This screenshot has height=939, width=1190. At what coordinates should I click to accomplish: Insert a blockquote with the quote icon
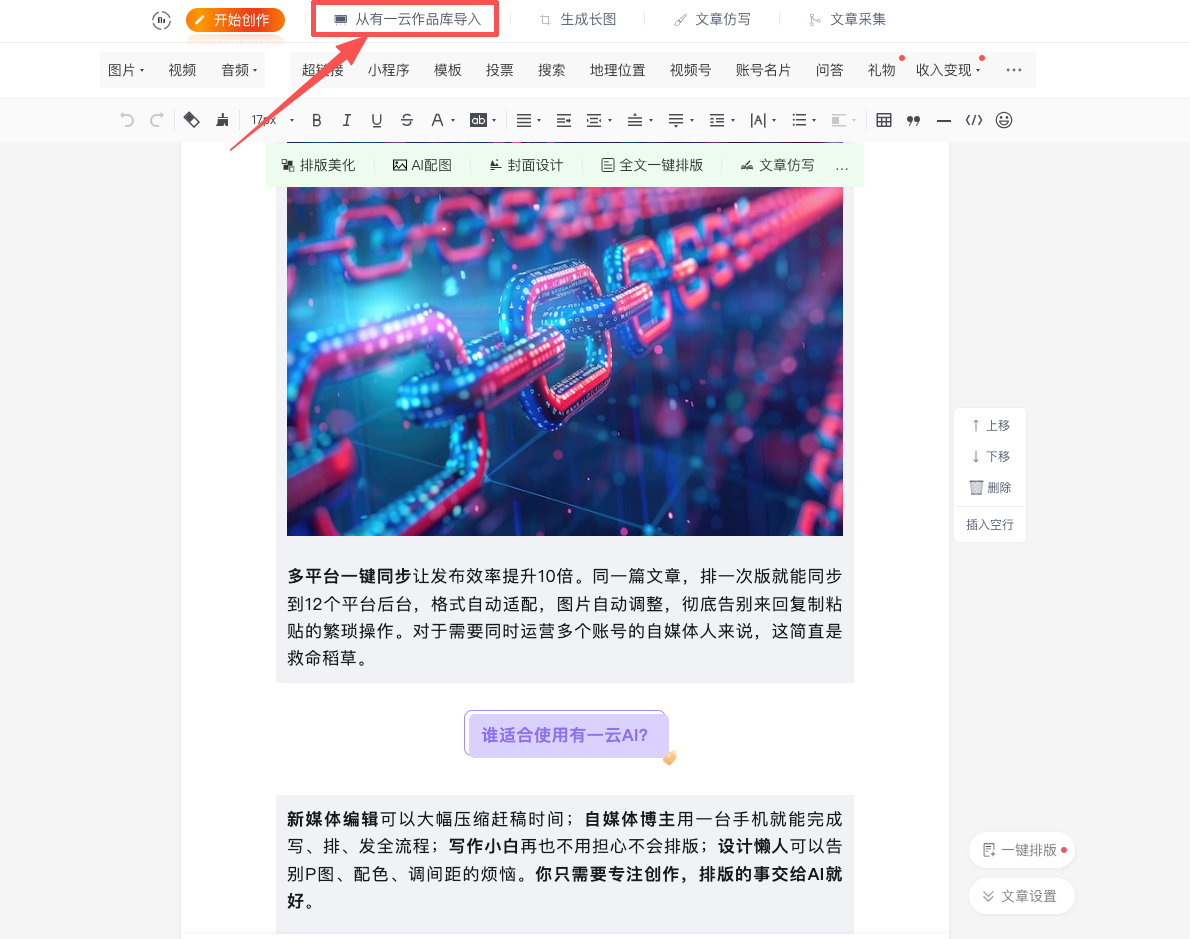pyautogui.click(x=913, y=120)
